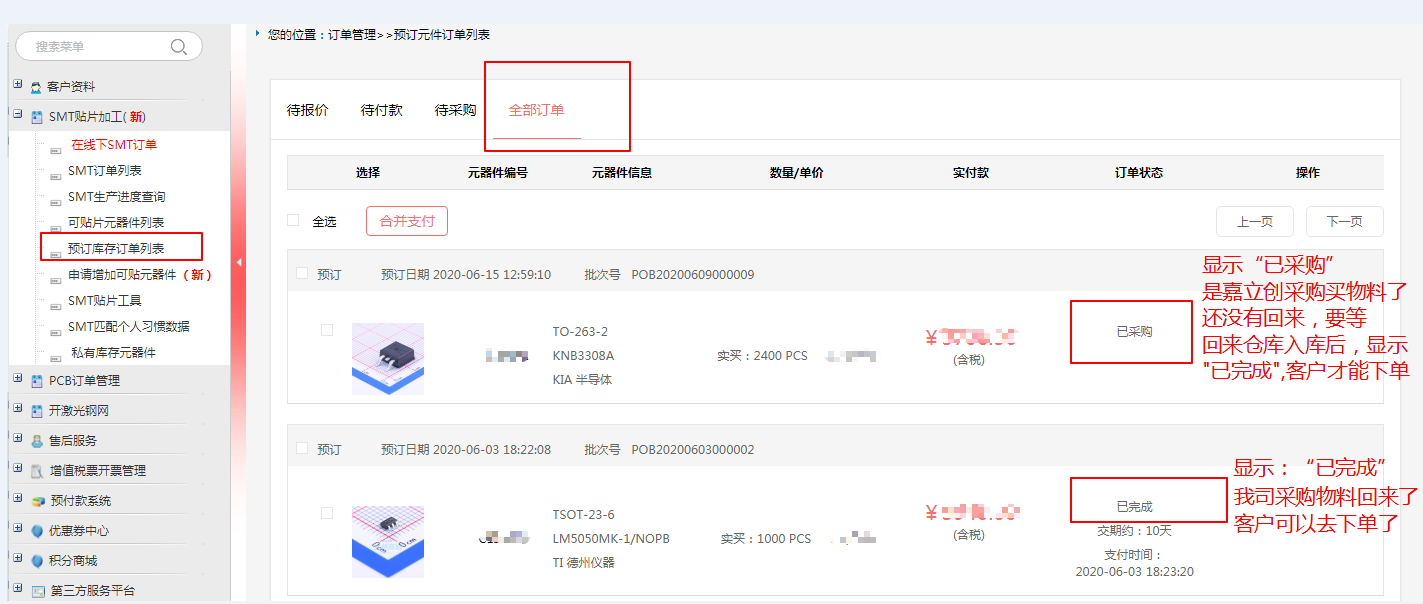Screen dimensions: 1423x604
Task: Toggle the 全选 select-all checkbox
Action: pyautogui.click(x=293, y=220)
